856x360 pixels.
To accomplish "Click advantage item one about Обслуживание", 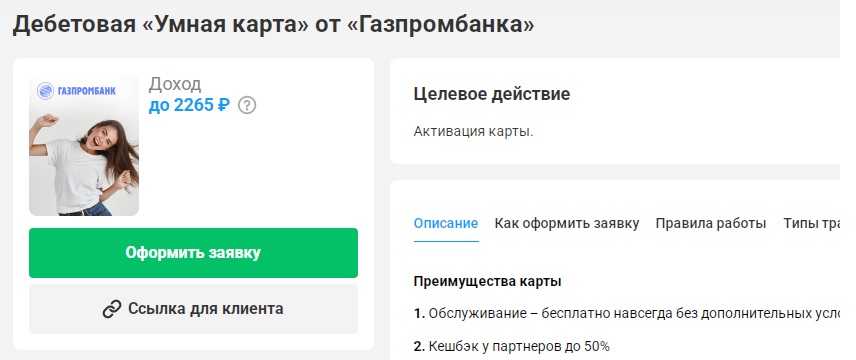I will pyautogui.click(x=626, y=314).
